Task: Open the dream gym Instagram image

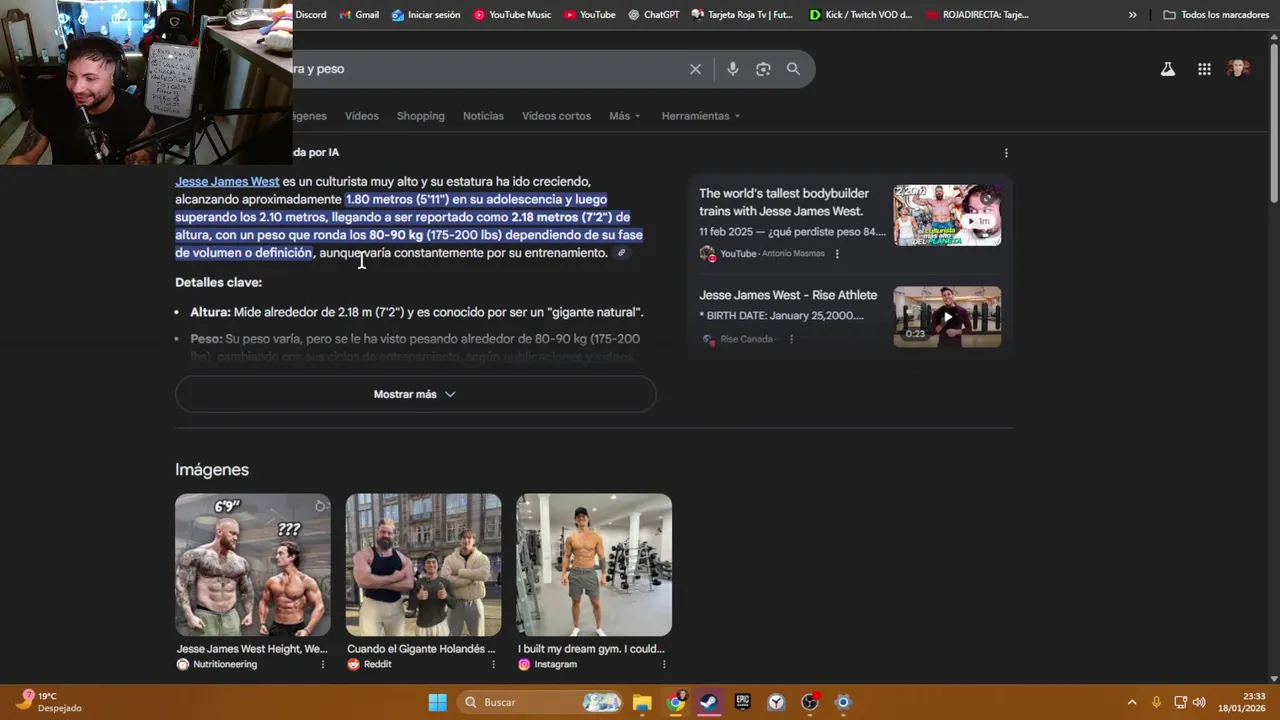Action: pos(594,565)
